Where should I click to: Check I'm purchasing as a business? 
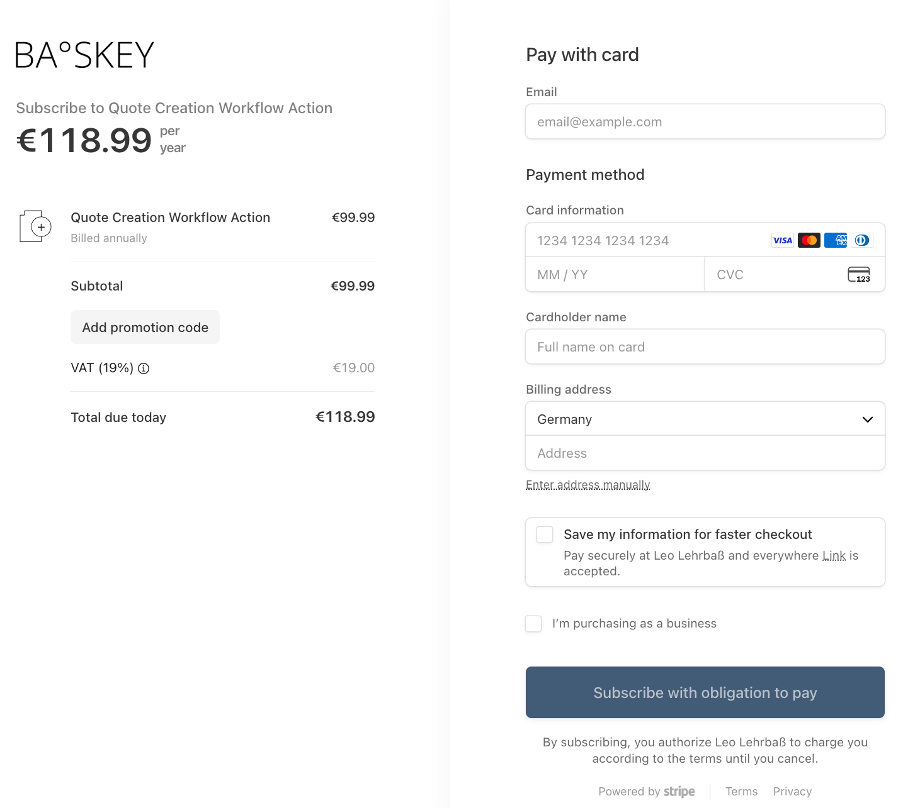tap(534, 624)
